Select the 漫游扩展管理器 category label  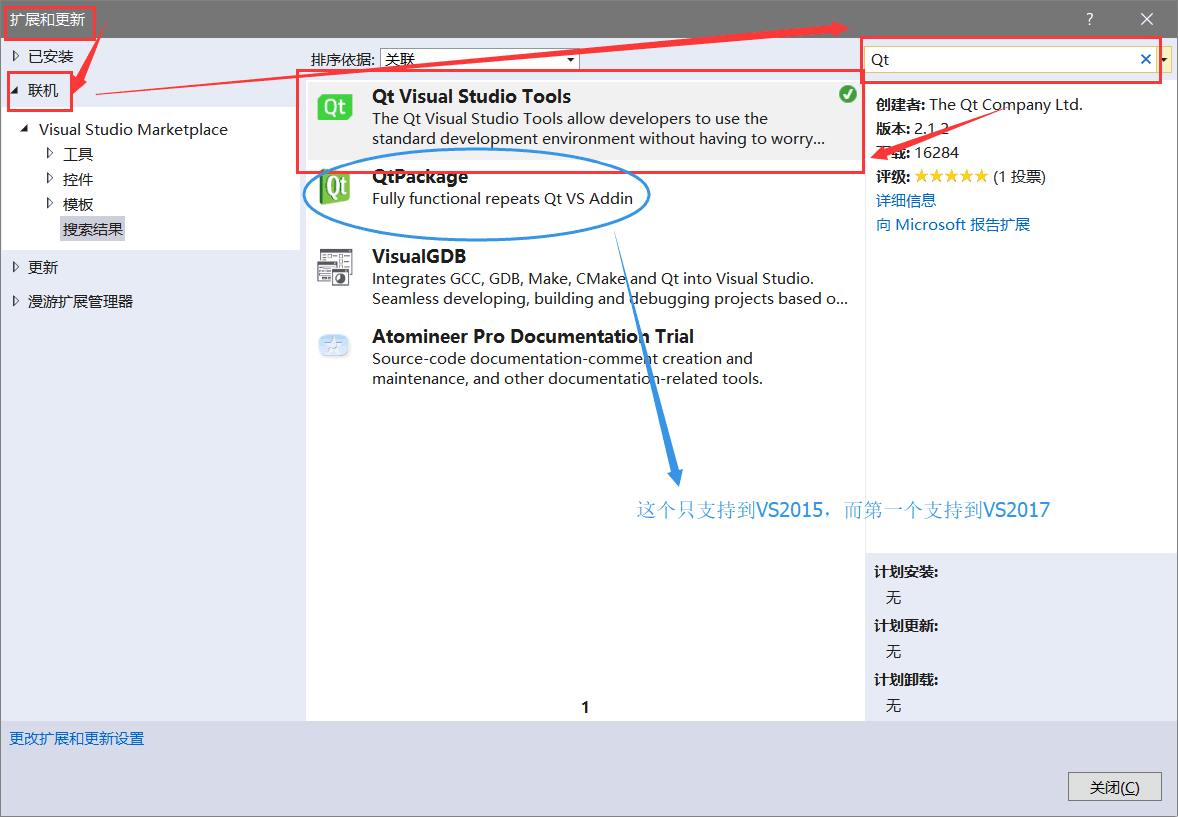tap(80, 301)
